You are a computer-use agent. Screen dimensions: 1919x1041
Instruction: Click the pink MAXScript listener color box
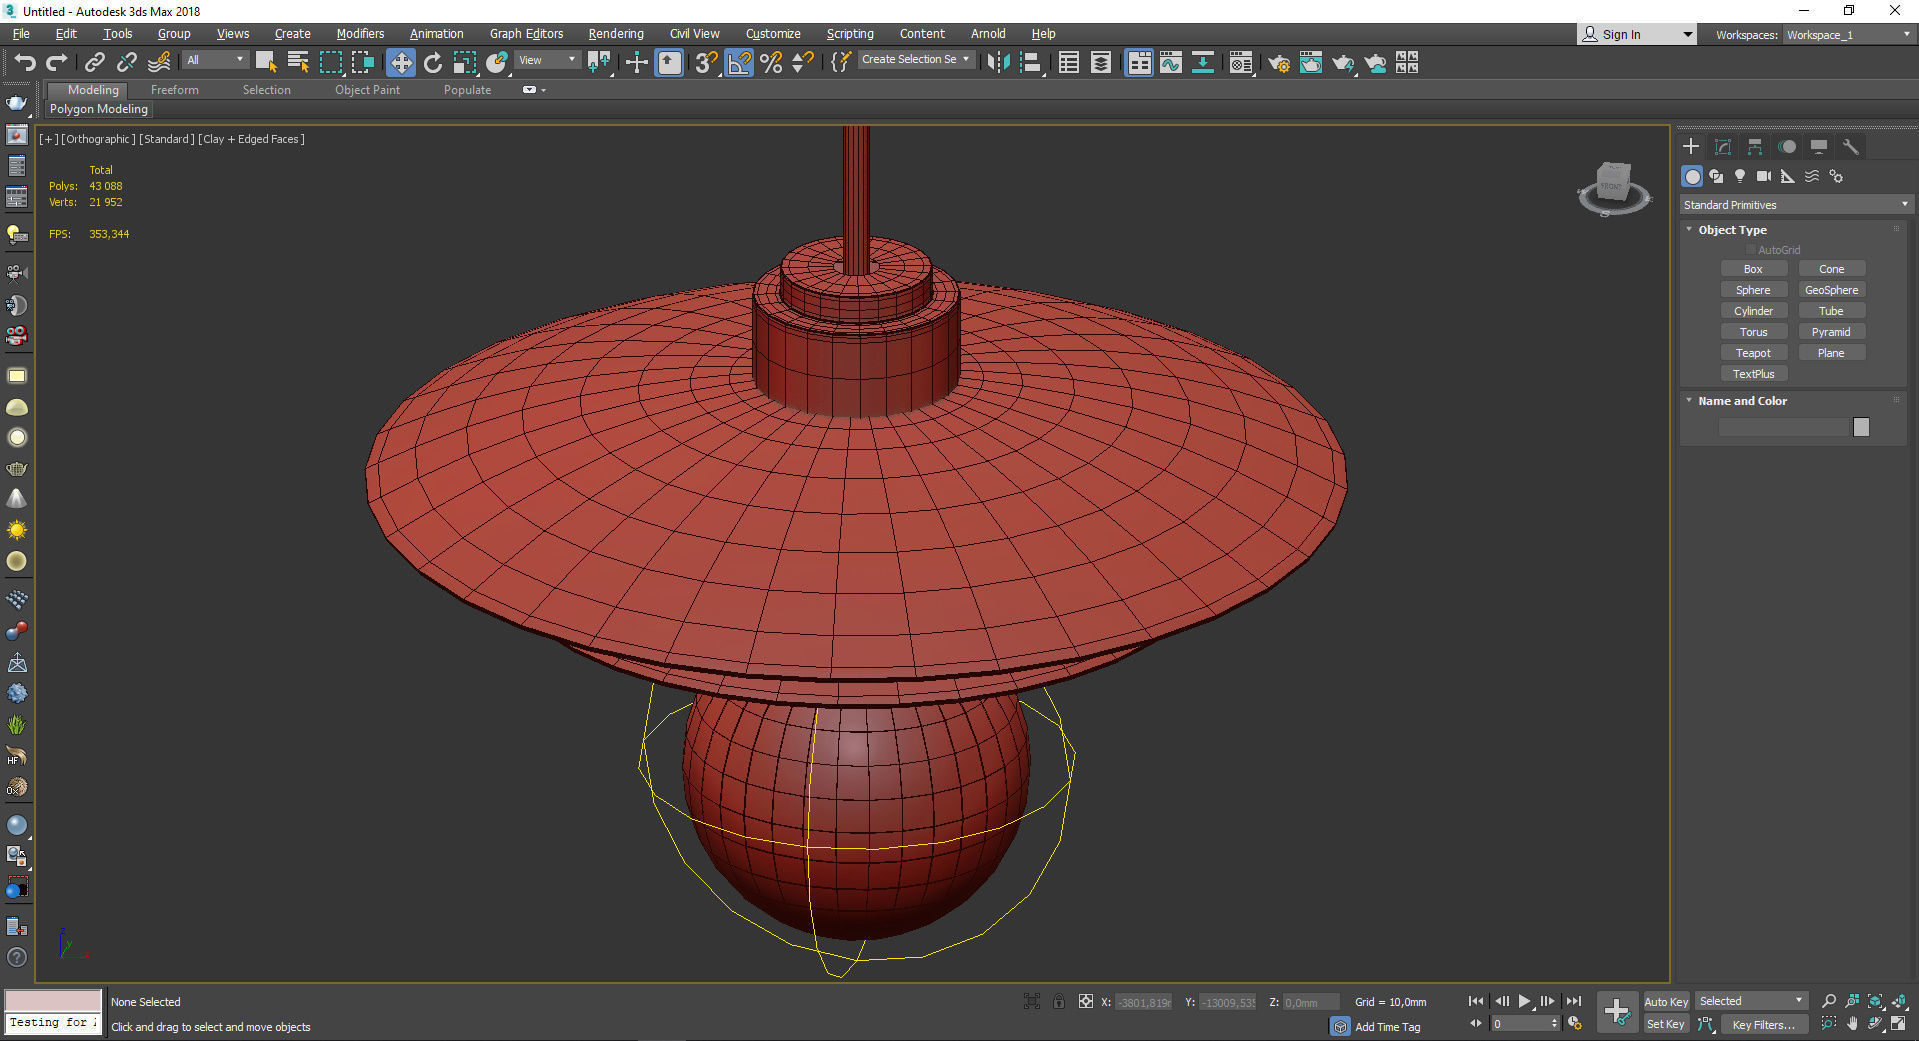pyautogui.click(x=53, y=1001)
